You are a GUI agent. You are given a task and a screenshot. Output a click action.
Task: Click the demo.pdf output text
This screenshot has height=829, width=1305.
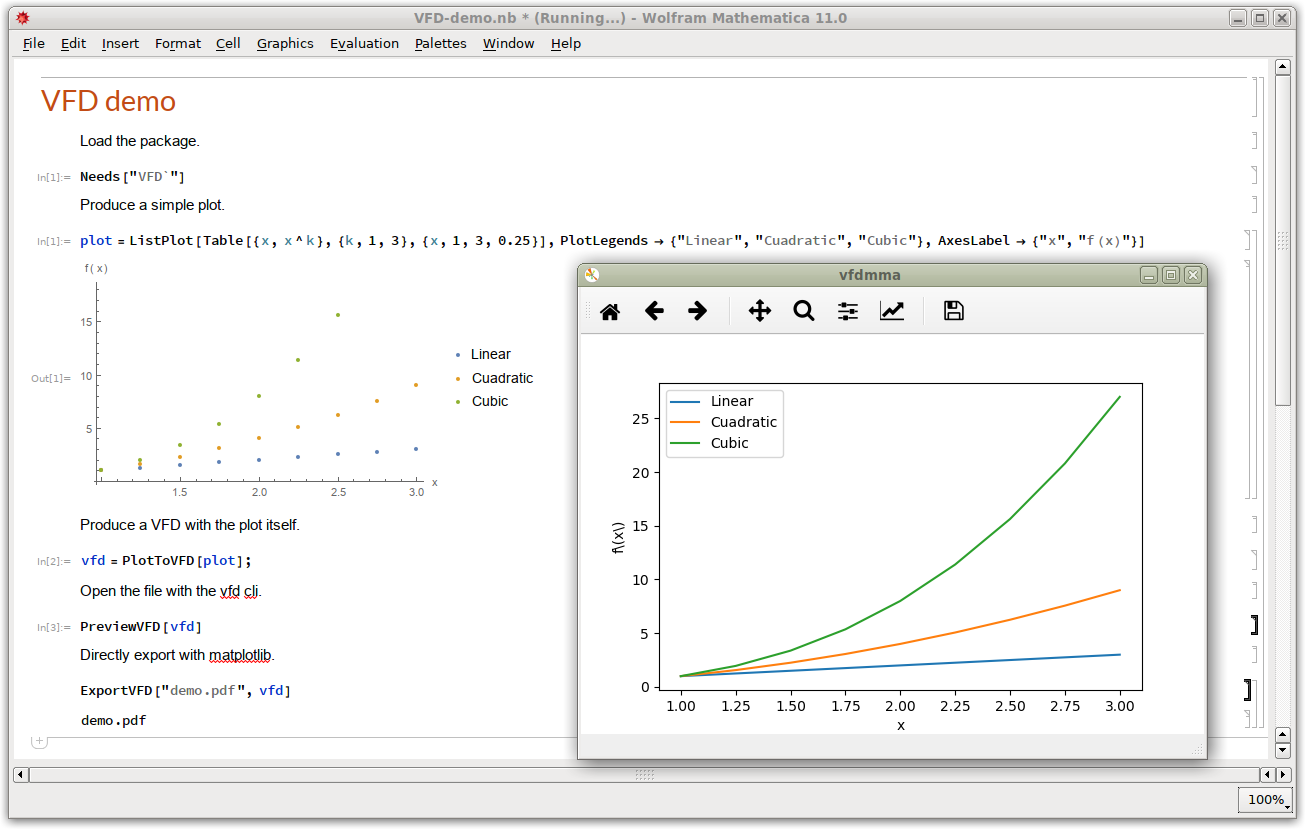[x=114, y=720]
